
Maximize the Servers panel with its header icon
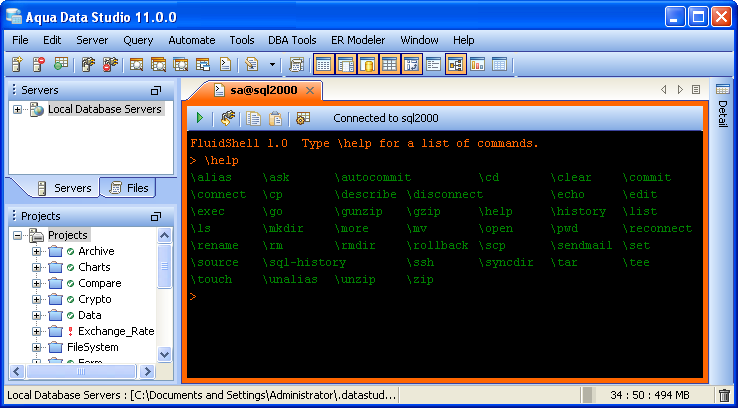pos(156,90)
